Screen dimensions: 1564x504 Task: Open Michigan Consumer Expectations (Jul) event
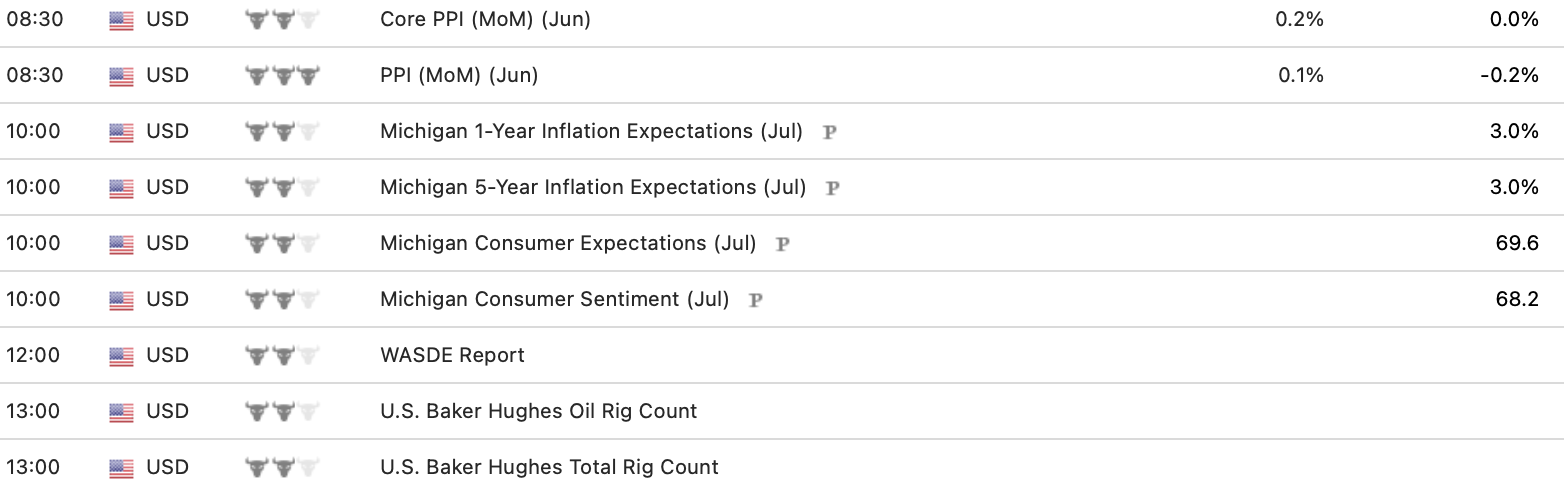coord(568,243)
